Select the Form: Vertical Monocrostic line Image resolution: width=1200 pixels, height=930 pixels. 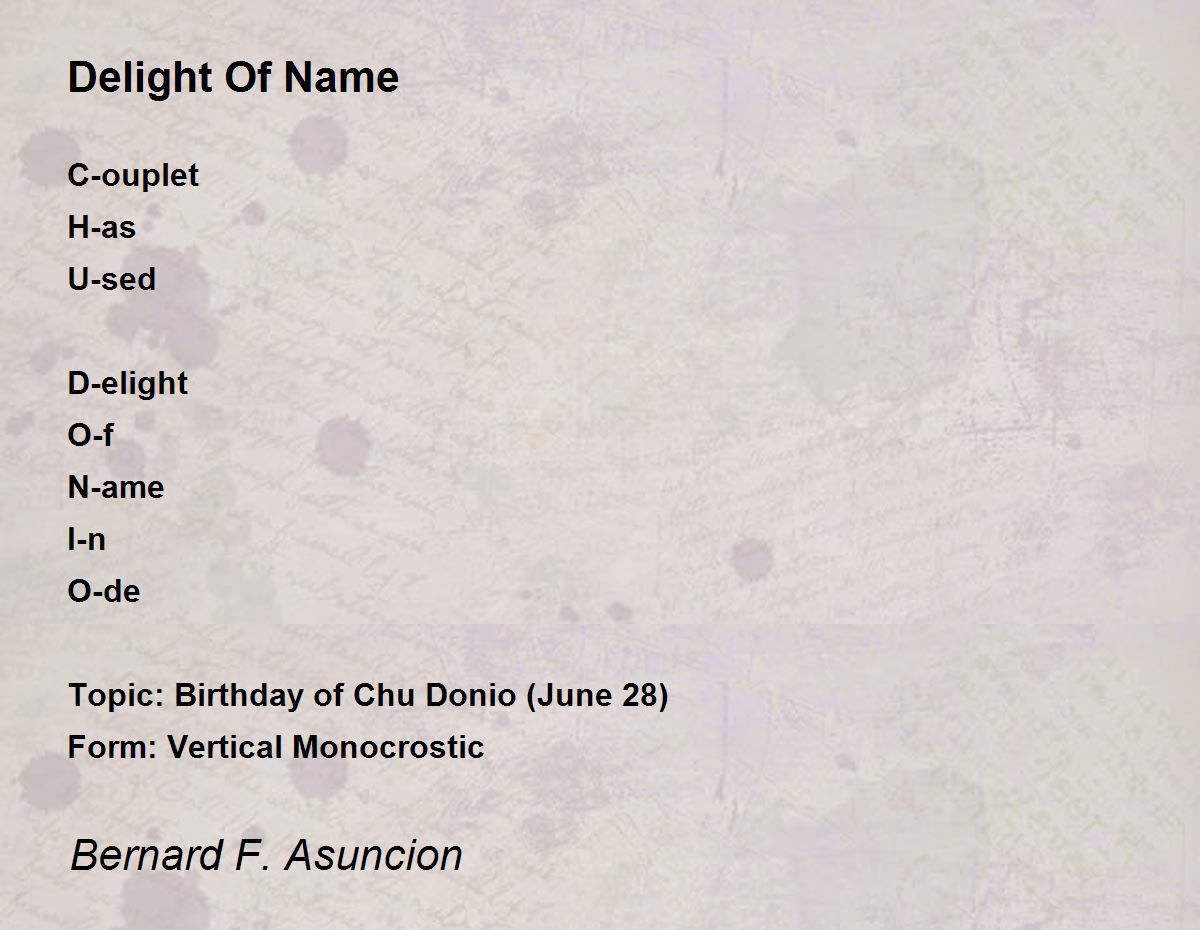pyautogui.click(x=276, y=748)
